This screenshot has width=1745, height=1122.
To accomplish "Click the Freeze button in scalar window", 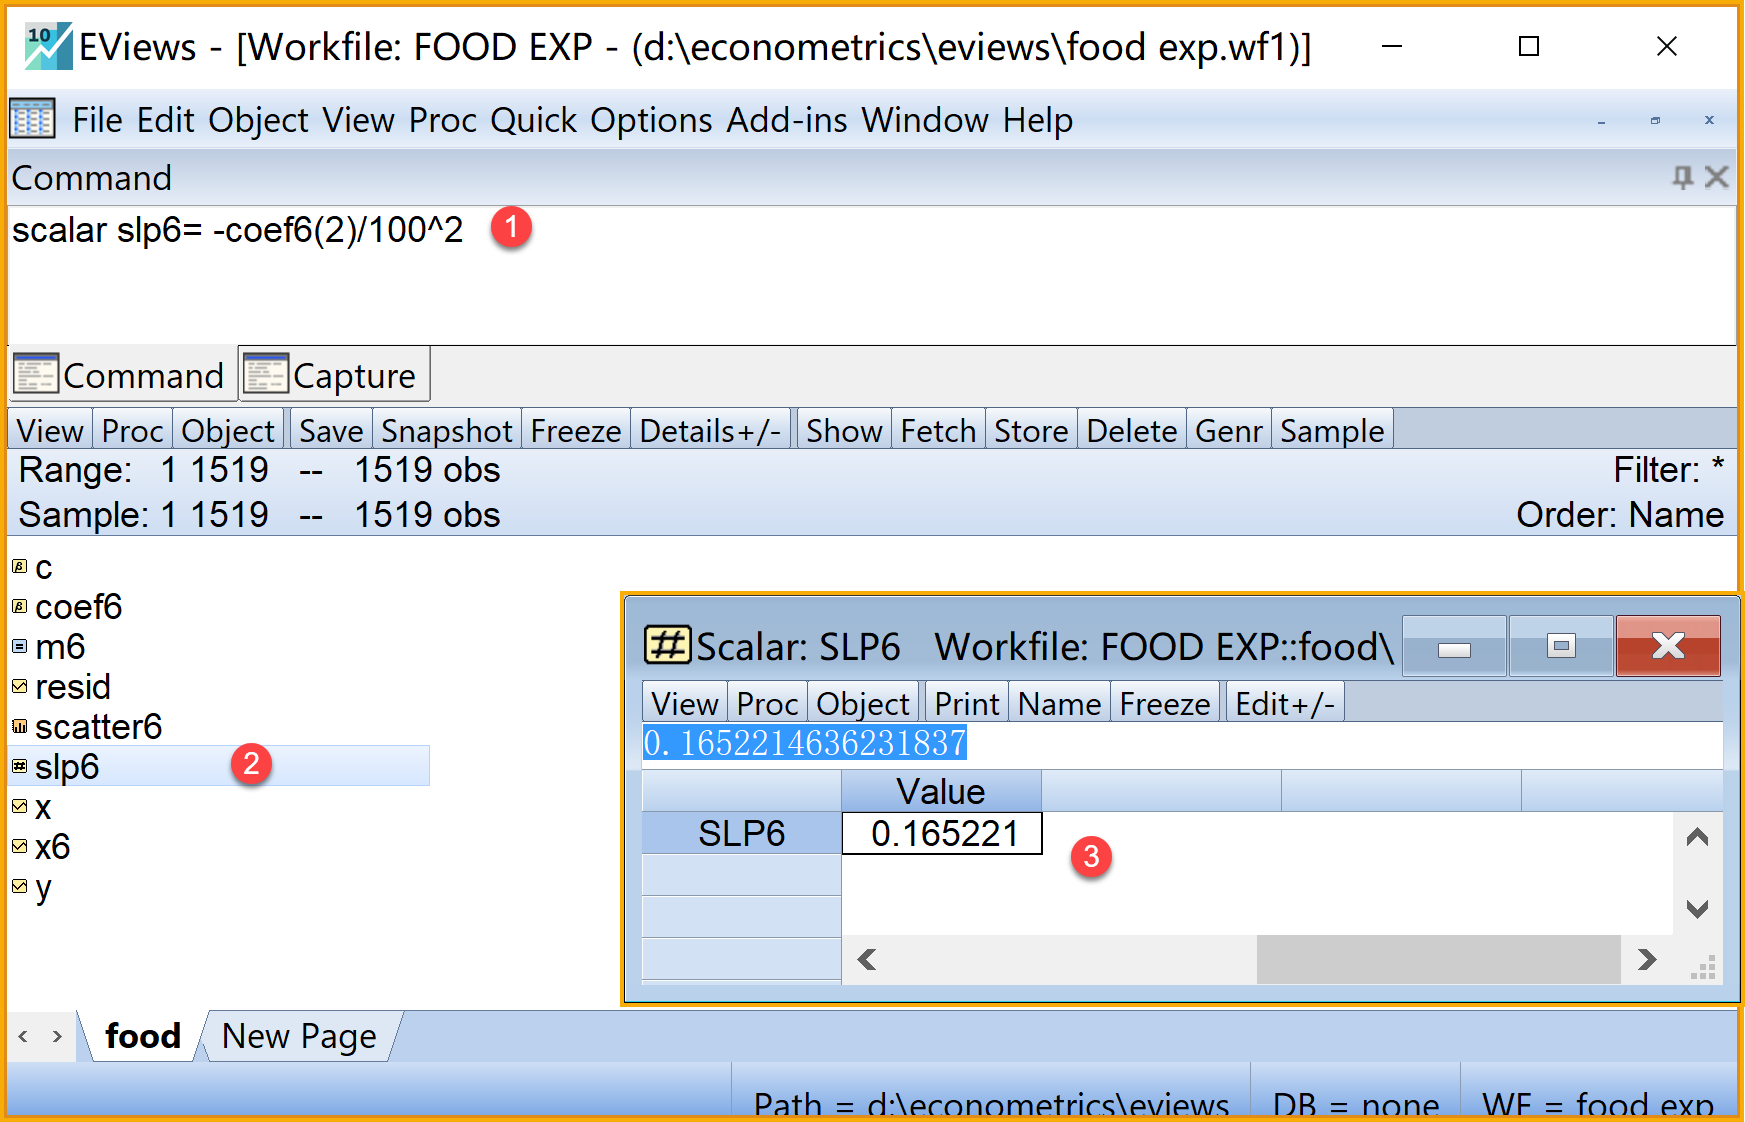I will [x=1164, y=704].
